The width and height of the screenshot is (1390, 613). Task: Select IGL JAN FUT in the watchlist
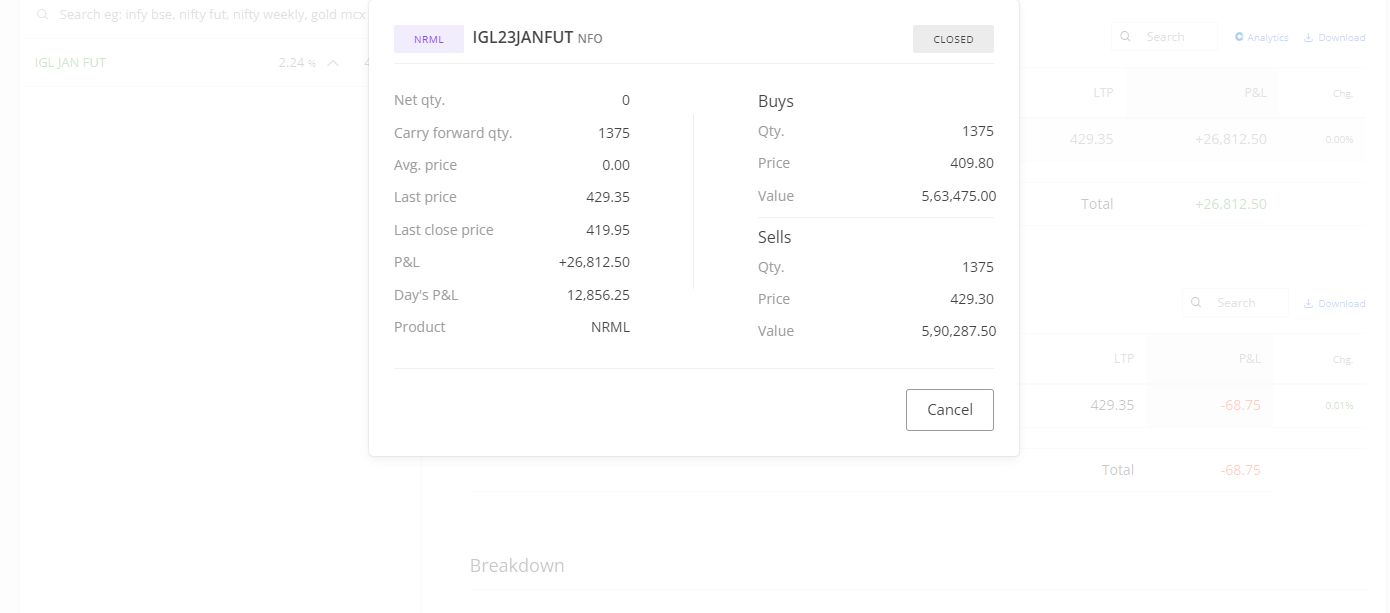(x=71, y=62)
